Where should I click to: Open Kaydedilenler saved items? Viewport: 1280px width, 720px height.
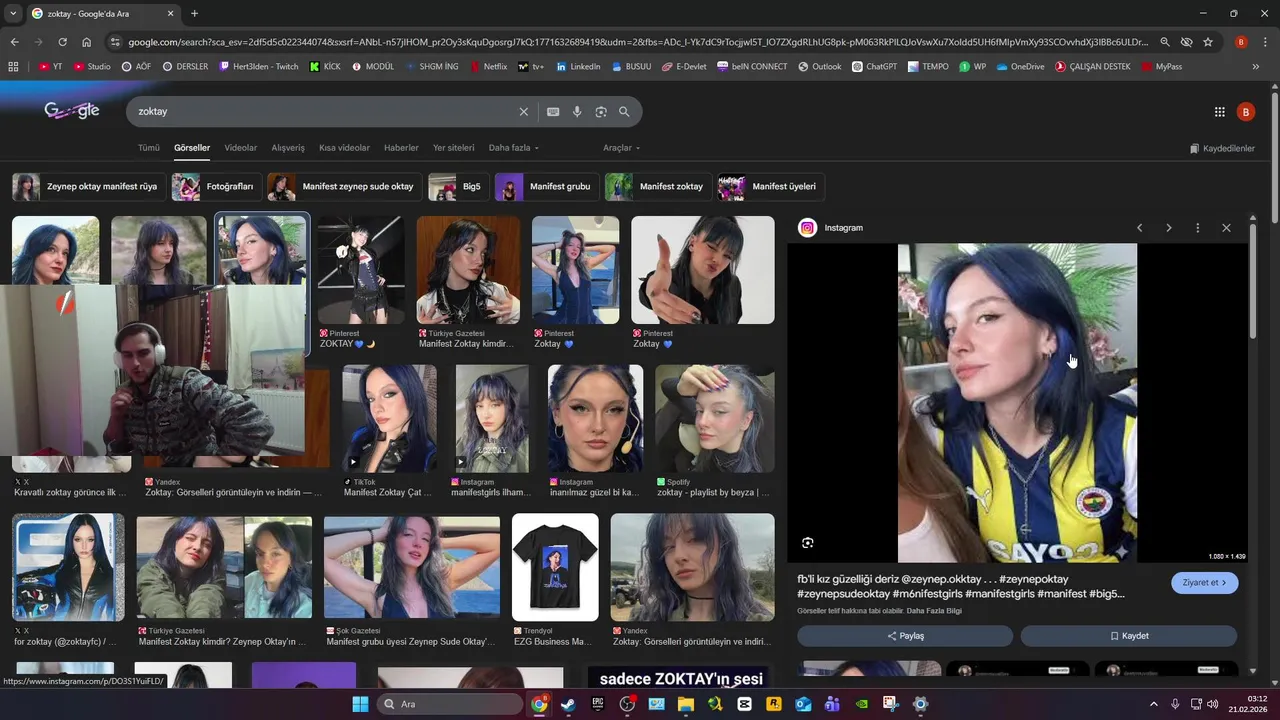pos(1222,148)
